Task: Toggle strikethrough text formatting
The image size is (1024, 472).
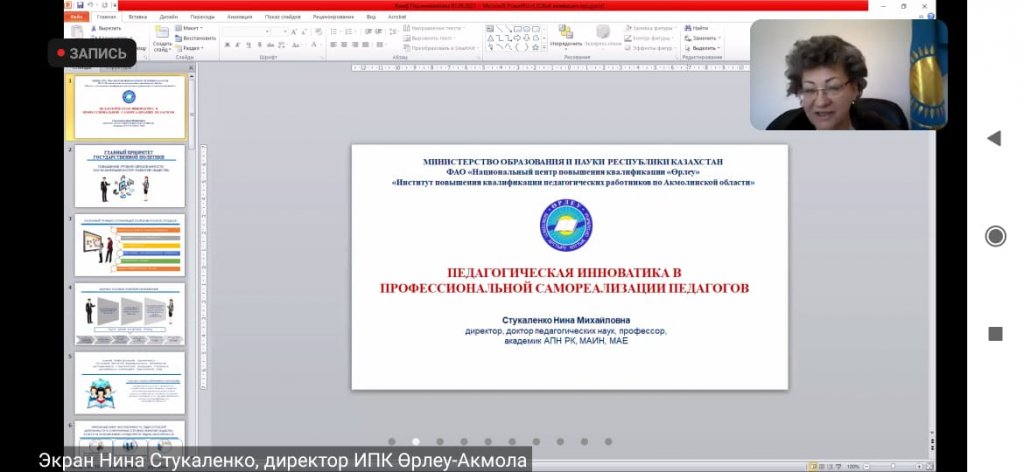Action: point(270,44)
